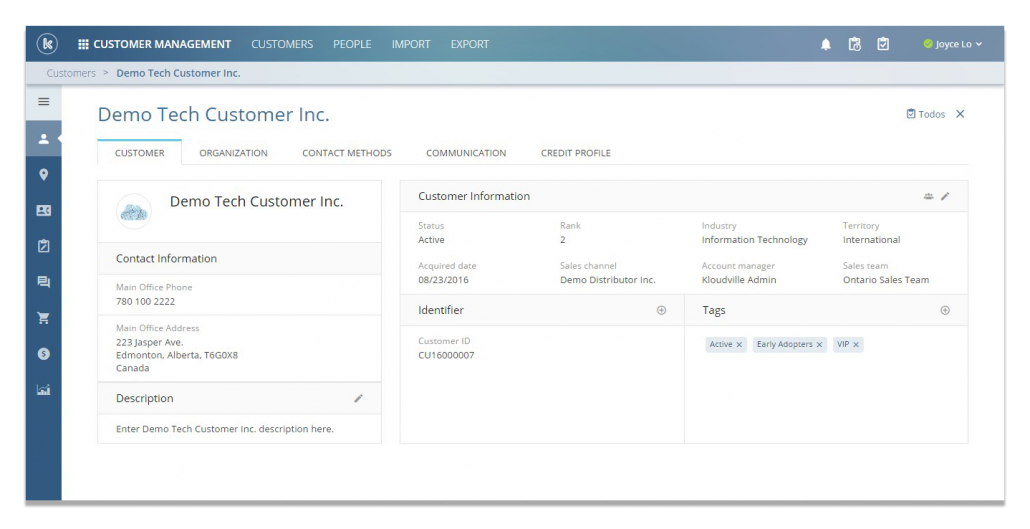Click the International territory value
1030x529 pixels.
pos(872,240)
